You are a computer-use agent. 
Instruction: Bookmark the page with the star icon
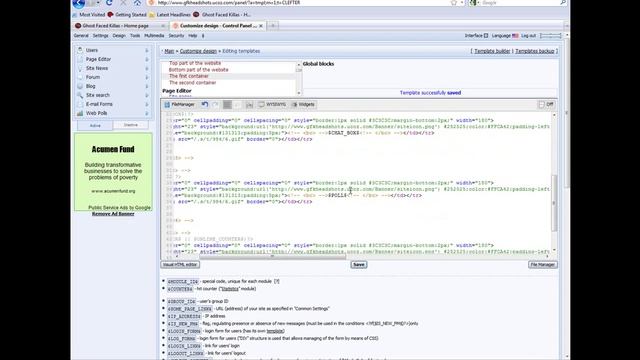point(453,3)
